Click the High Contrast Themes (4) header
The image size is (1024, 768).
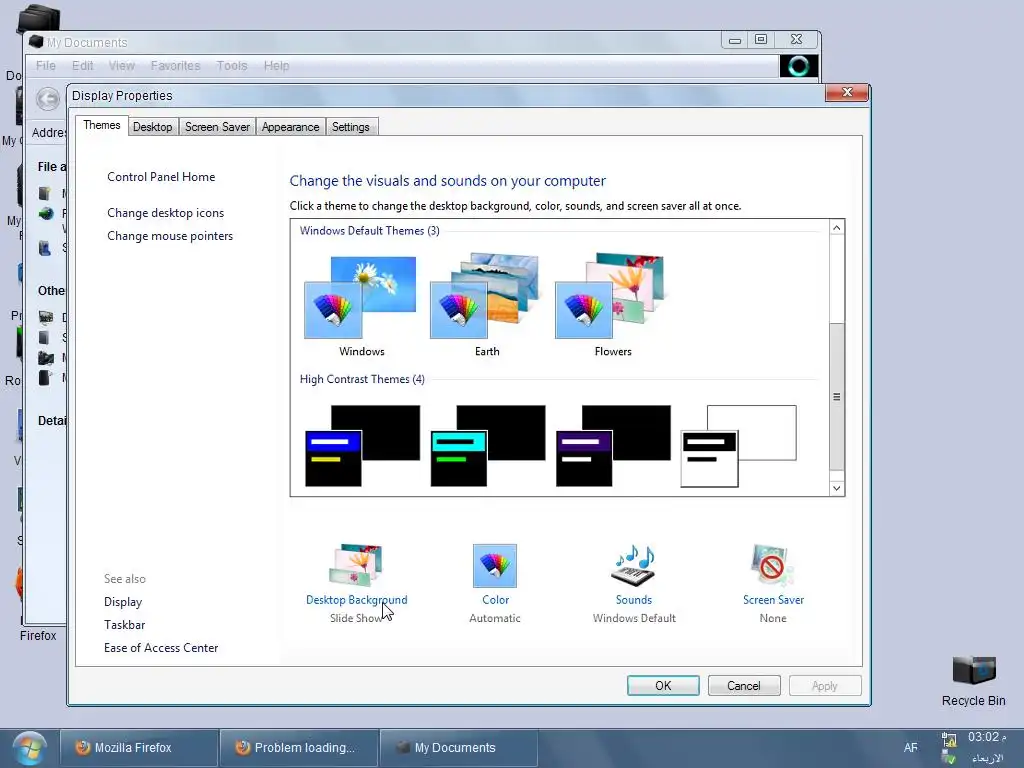pos(362,379)
